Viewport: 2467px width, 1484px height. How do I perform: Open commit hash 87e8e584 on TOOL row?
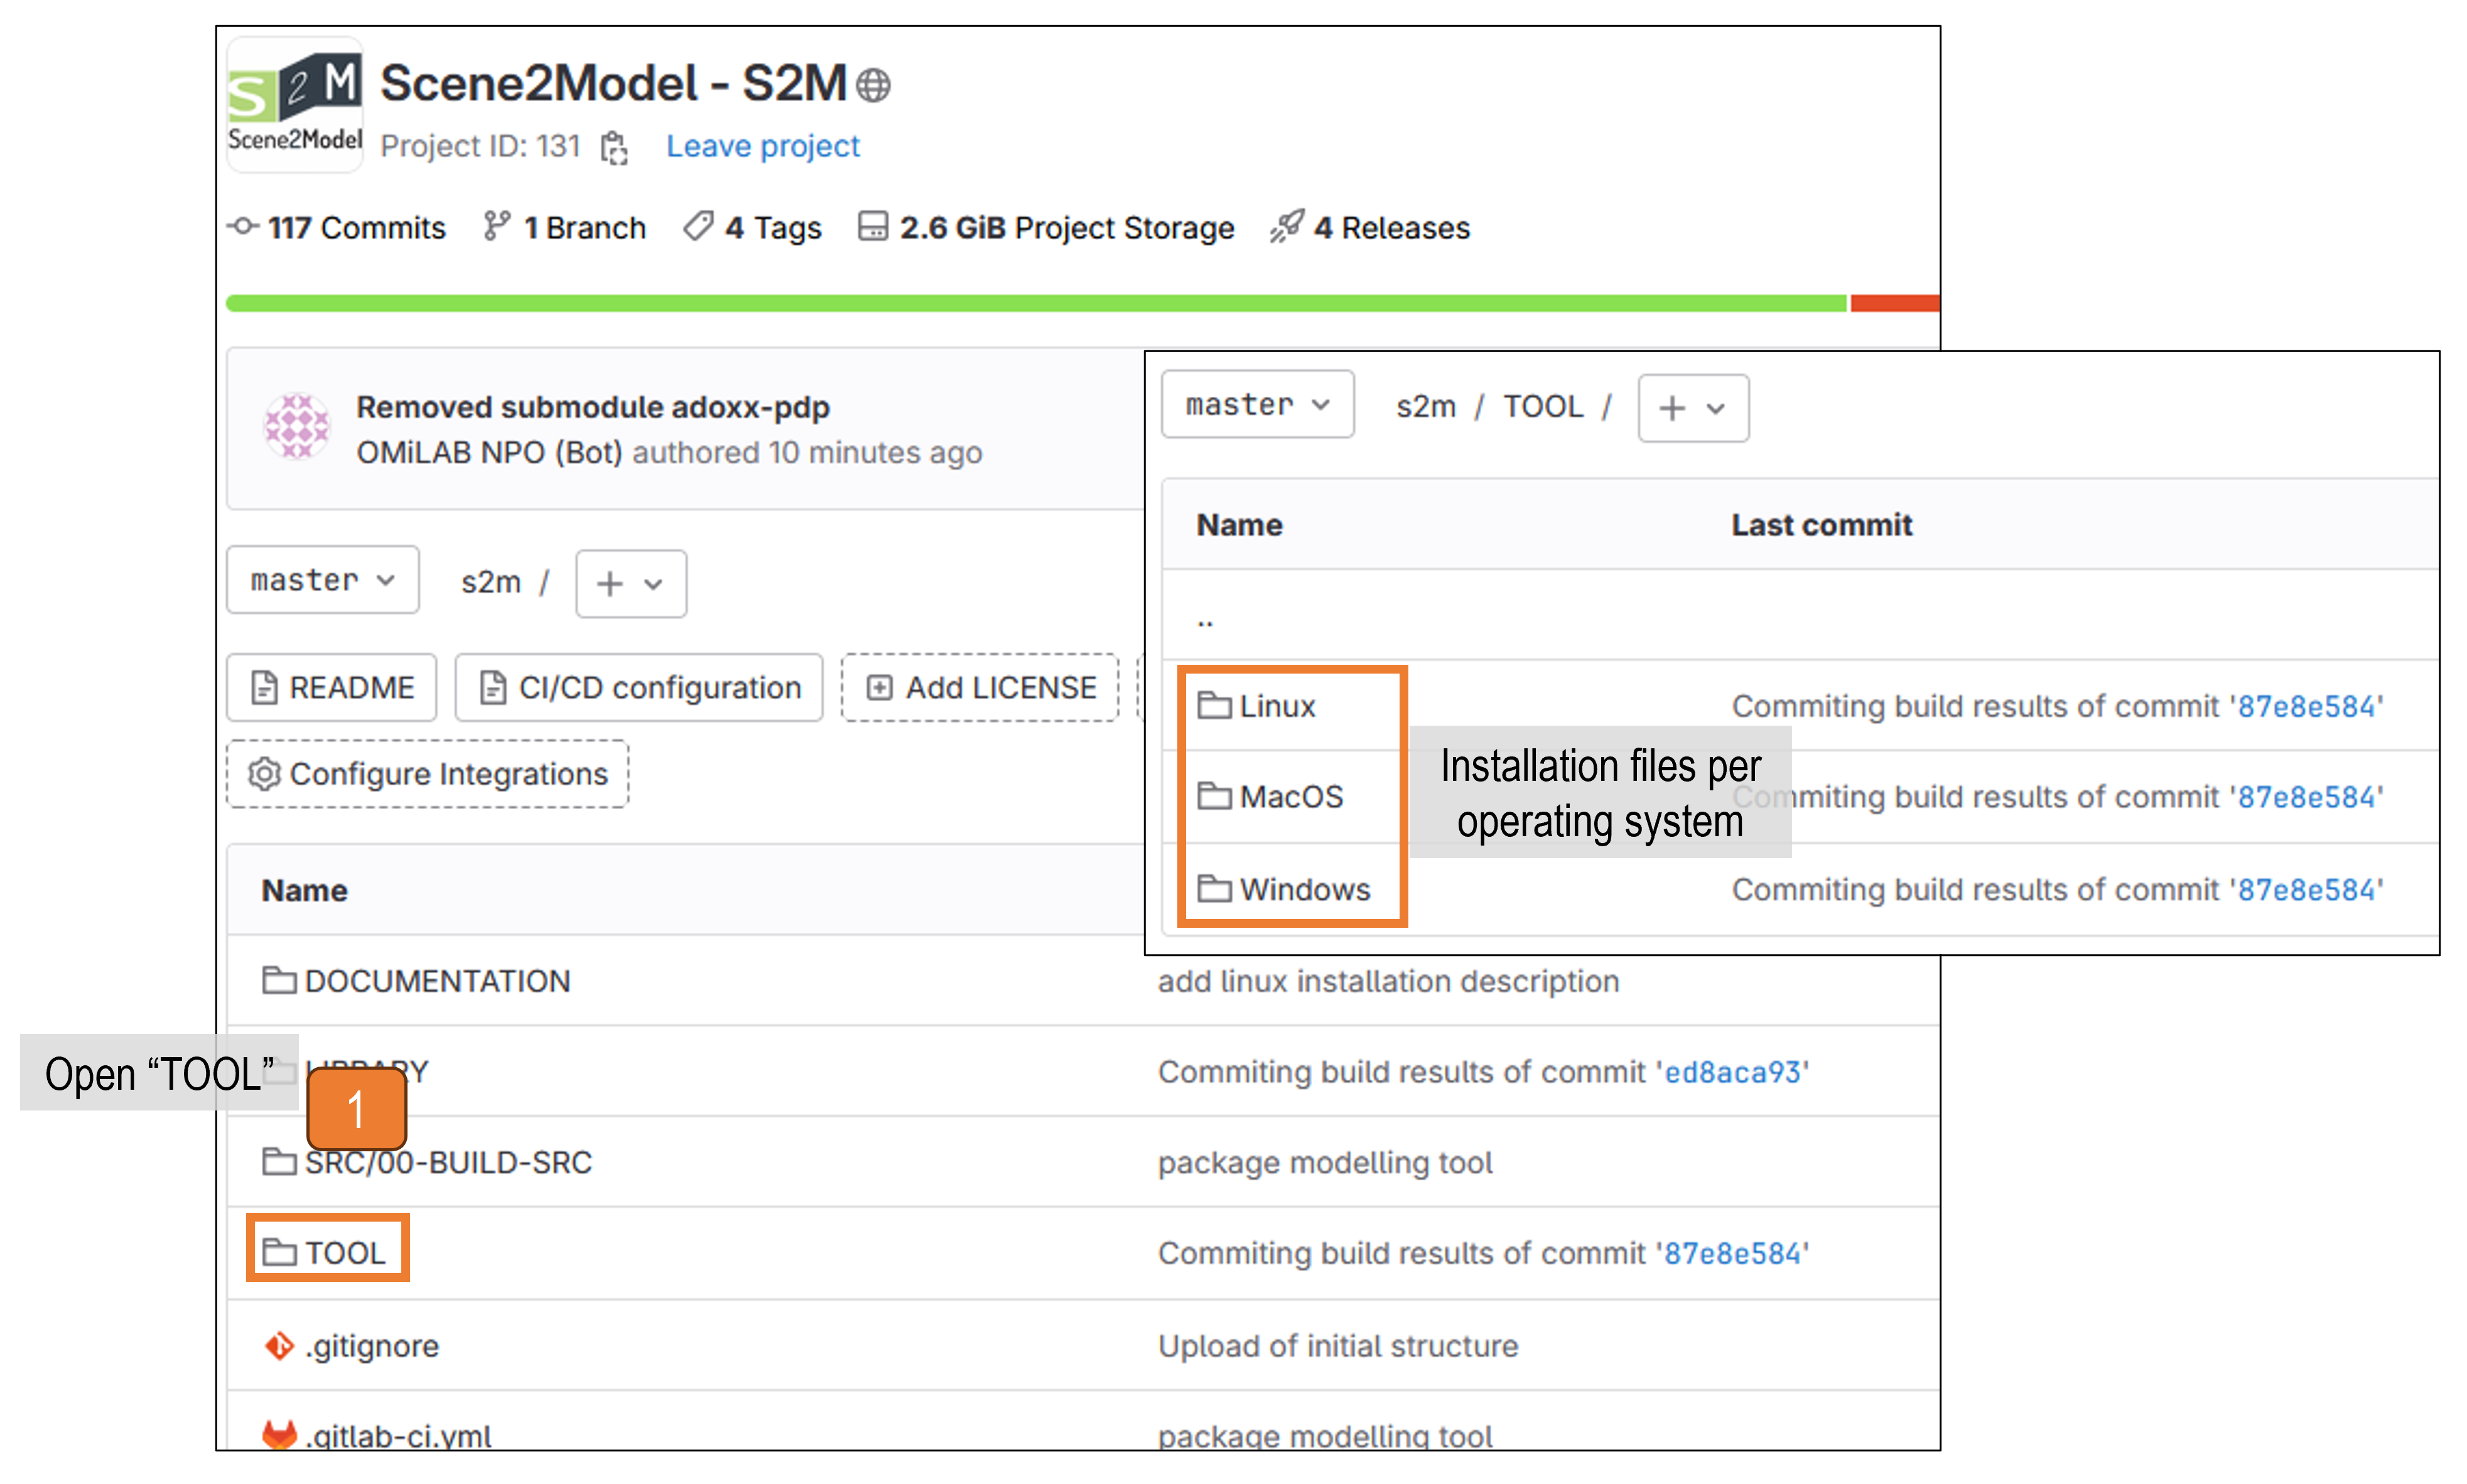[1732, 1253]
